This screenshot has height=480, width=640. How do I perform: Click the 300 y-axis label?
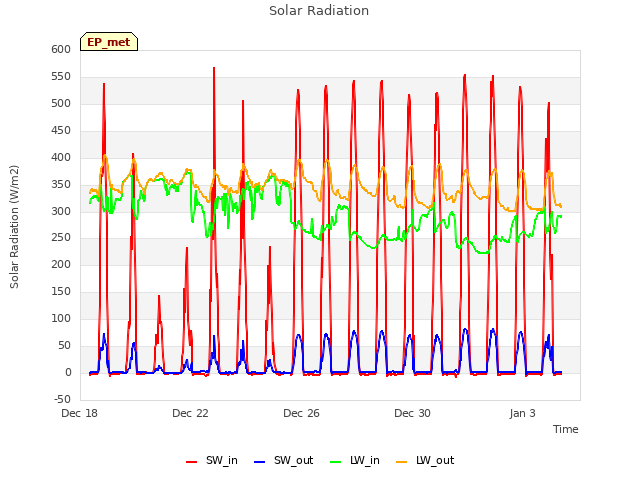[61, 211]
